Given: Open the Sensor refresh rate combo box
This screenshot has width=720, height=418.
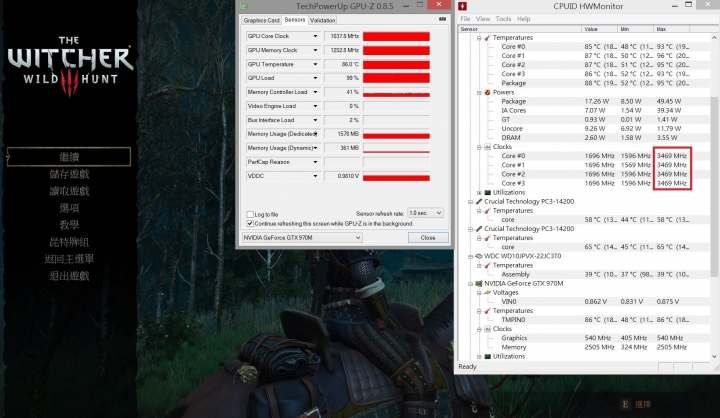Looking at the screenshot, I should tap(425, 213).
